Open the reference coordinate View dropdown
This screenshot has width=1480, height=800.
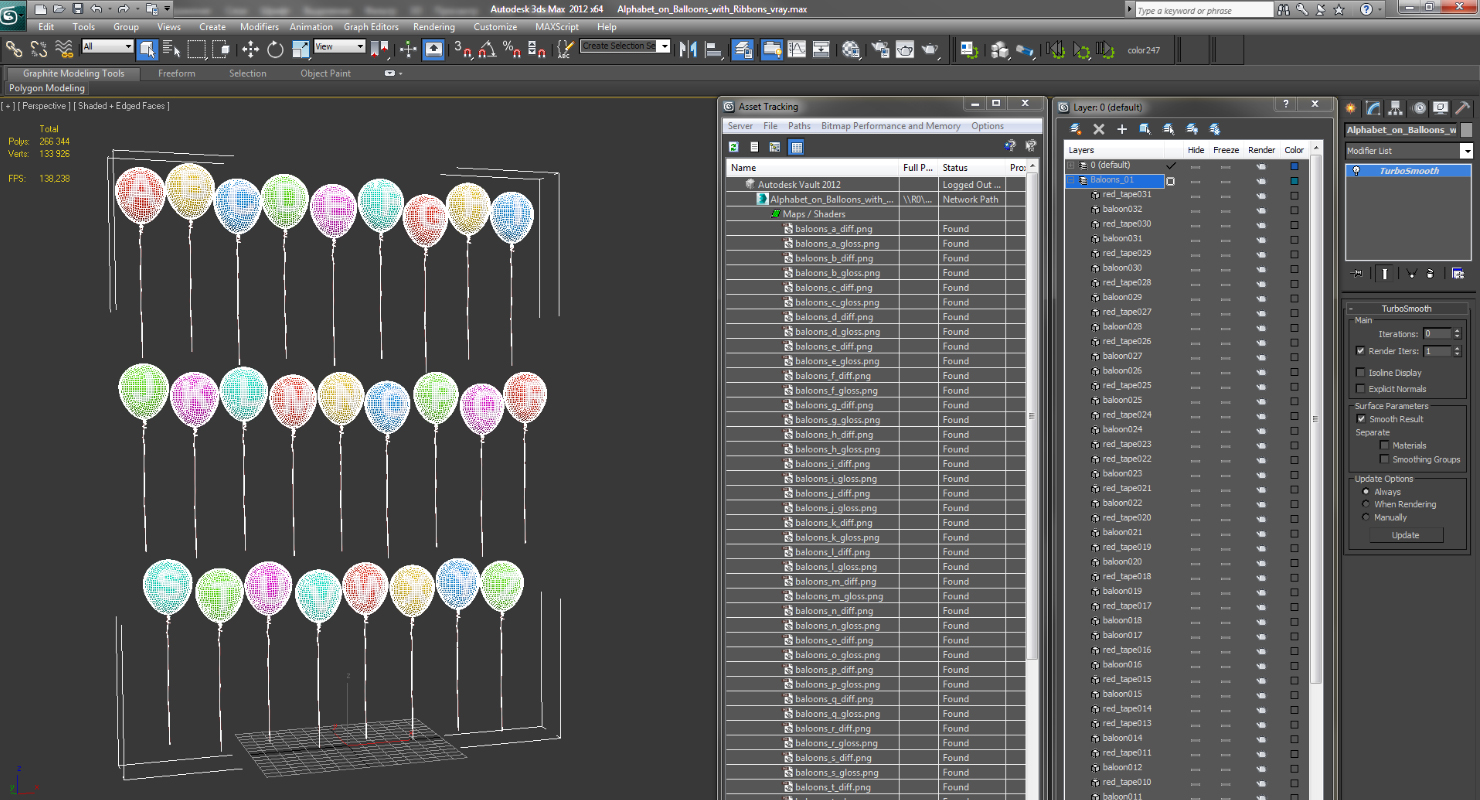pos(339,47)
